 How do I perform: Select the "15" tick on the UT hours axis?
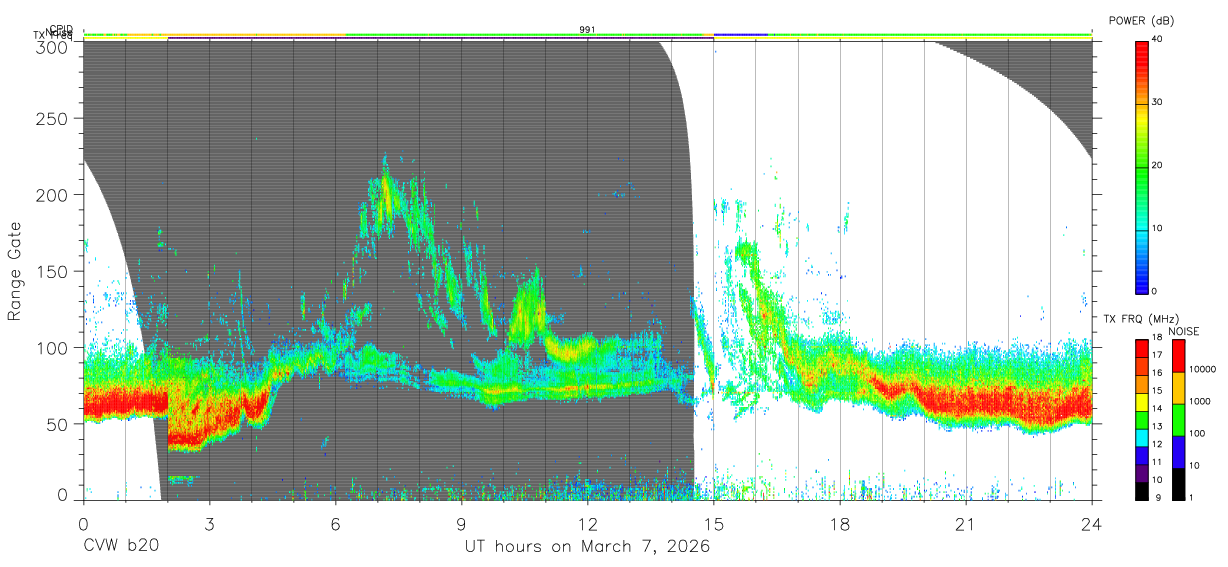(x=713, y=524)
